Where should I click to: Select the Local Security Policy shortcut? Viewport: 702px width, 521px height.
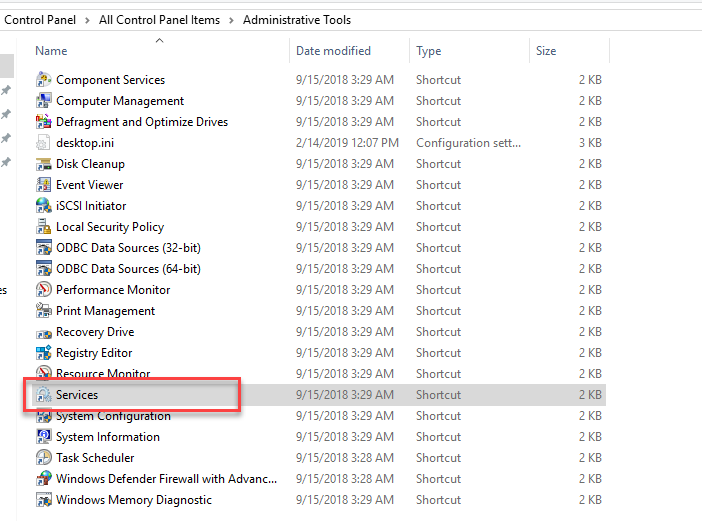coord(110,227)
